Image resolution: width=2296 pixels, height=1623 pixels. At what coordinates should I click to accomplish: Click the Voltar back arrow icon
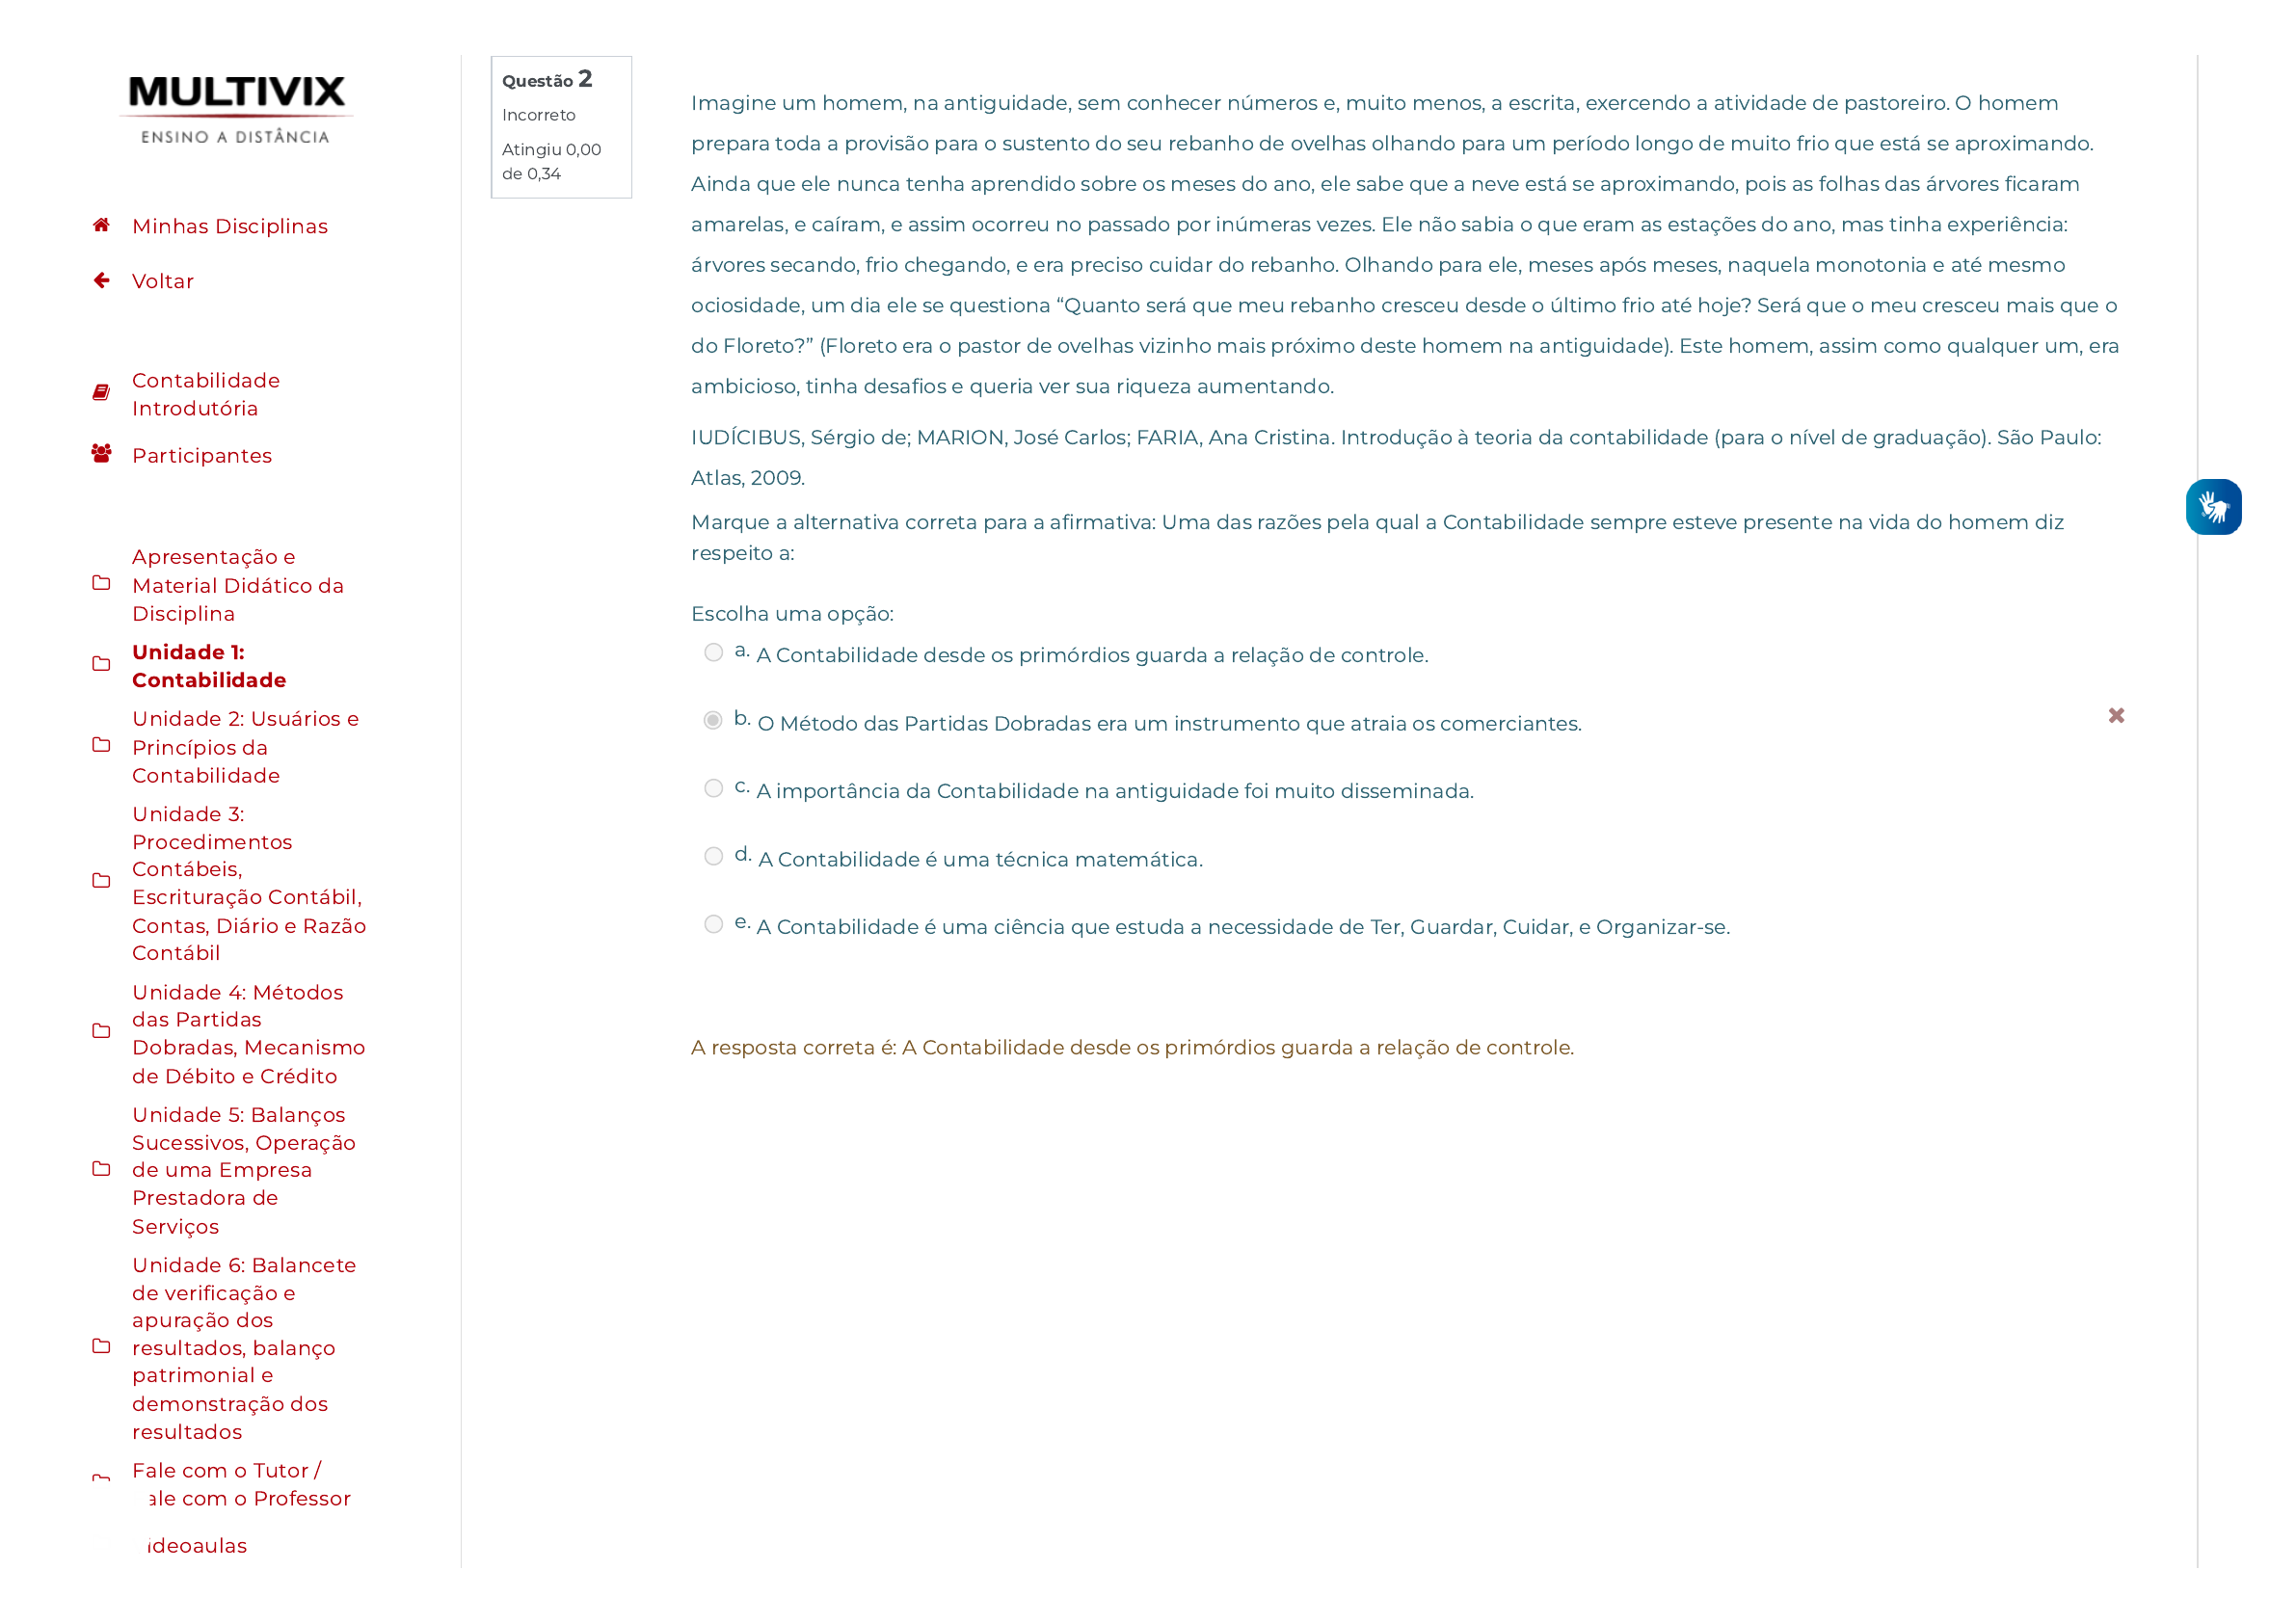point(100,278)
